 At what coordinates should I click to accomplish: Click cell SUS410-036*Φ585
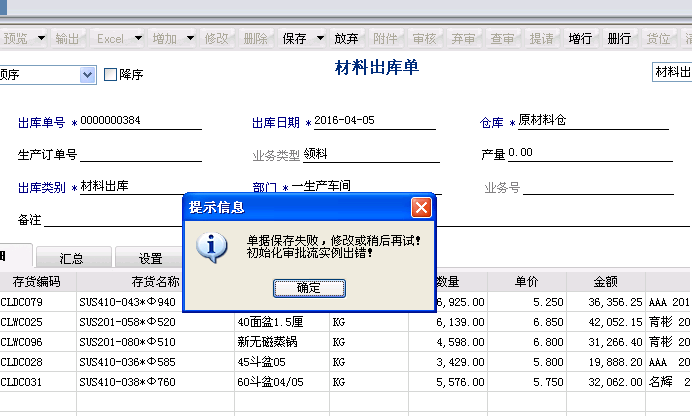click(x=155, y=362)
